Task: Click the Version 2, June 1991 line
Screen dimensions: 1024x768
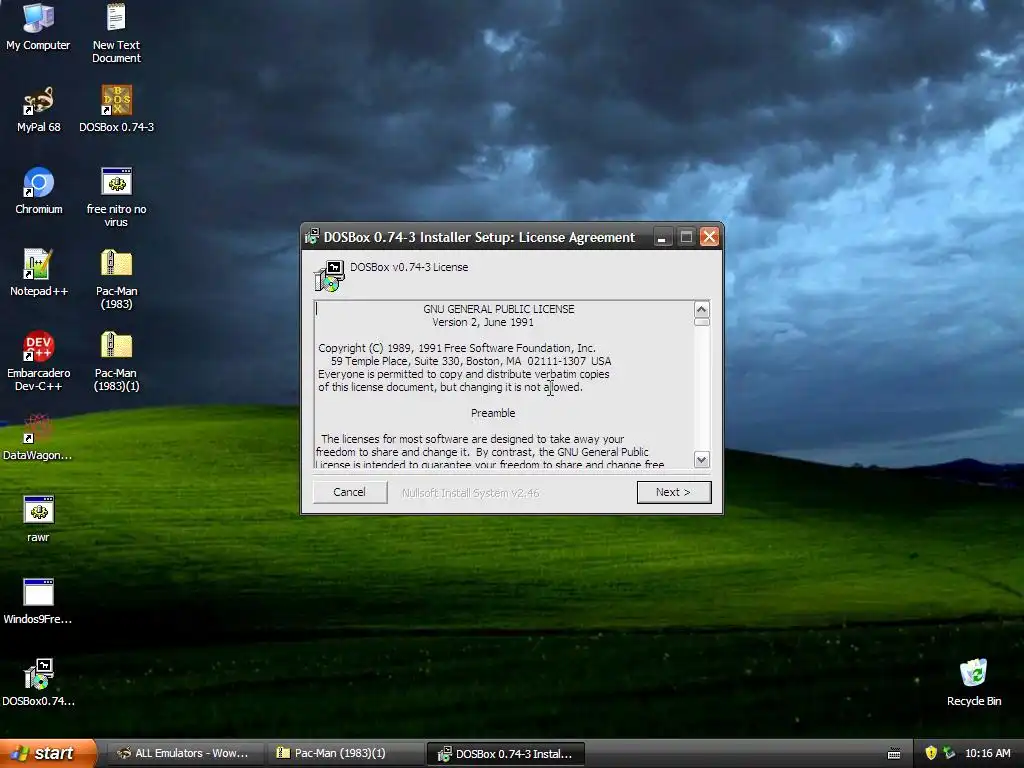Action: 483,322
